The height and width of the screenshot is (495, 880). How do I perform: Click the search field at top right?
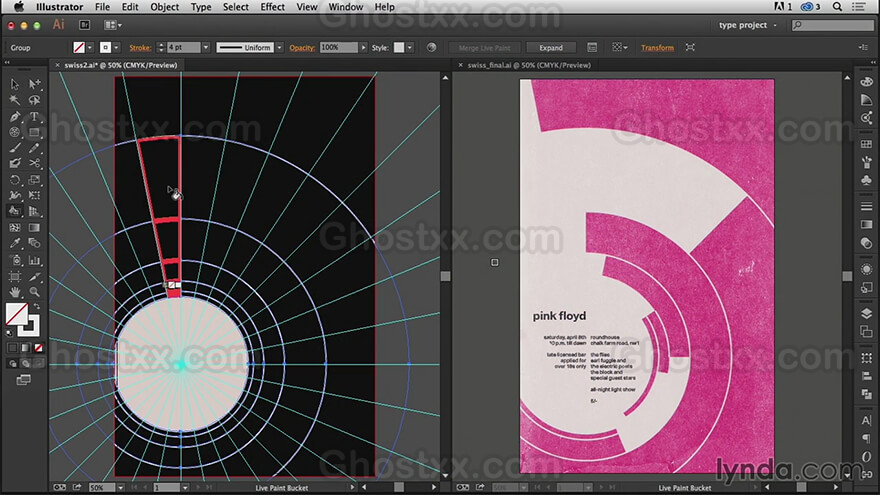pos(833,25)
